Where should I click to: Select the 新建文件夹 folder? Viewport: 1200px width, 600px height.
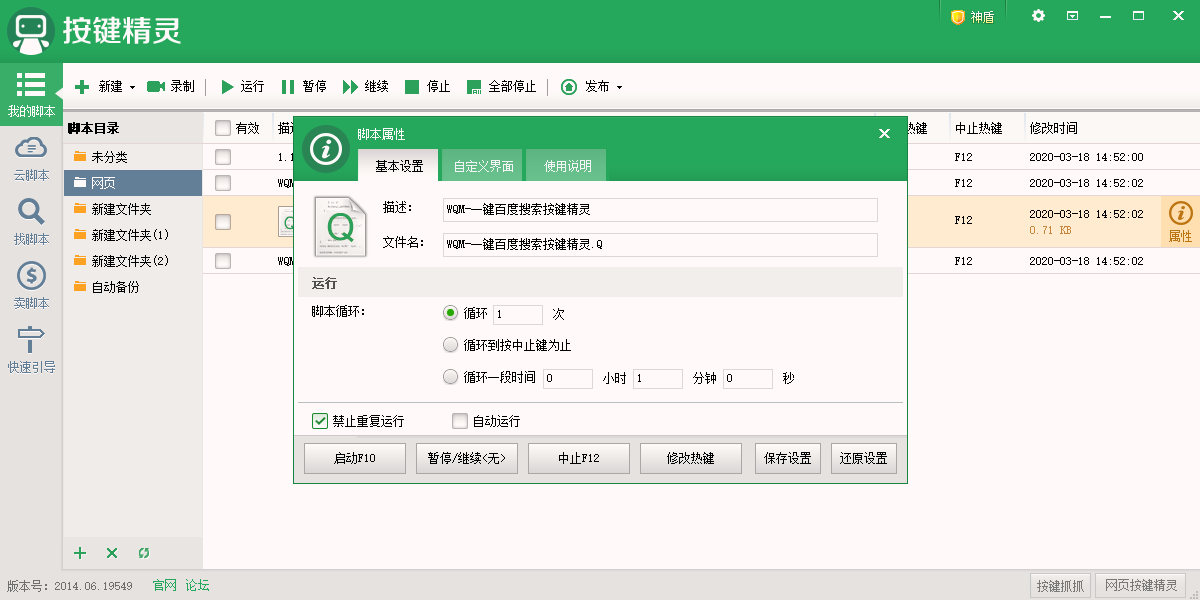click(132, 209)
